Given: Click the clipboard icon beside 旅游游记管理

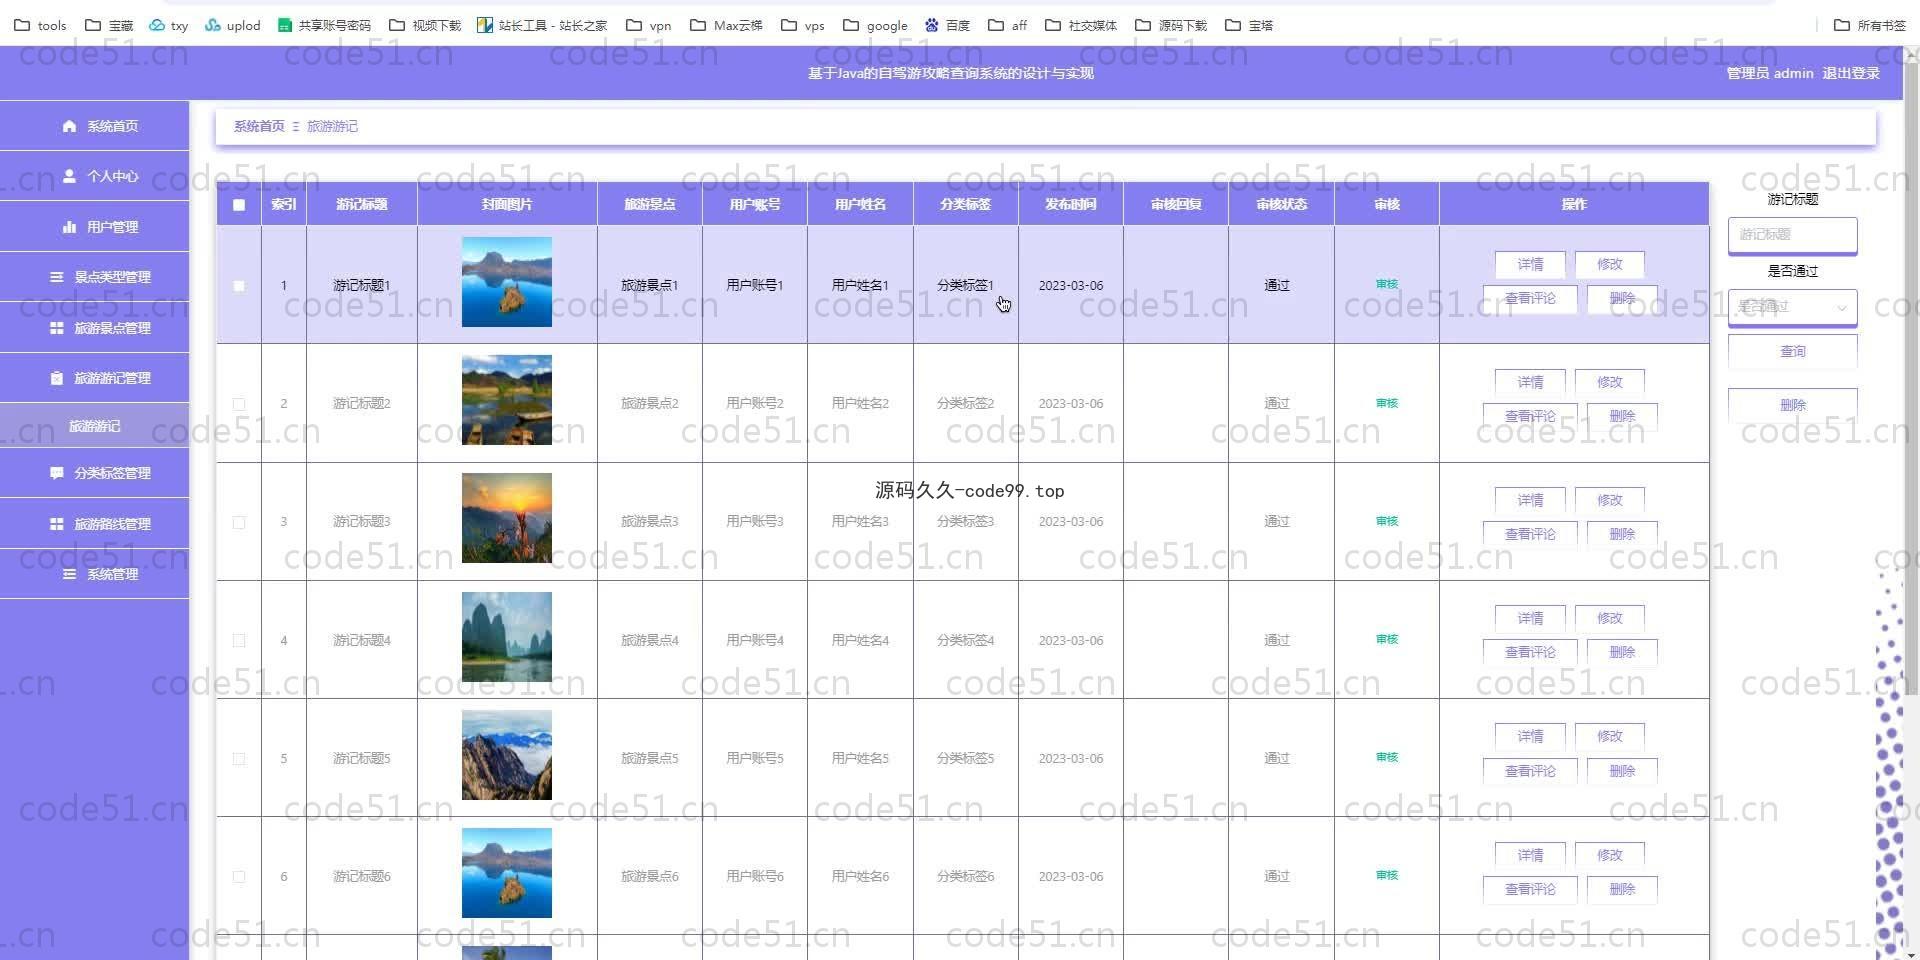Looking at the screenshot, I should [x=57, y=378].
